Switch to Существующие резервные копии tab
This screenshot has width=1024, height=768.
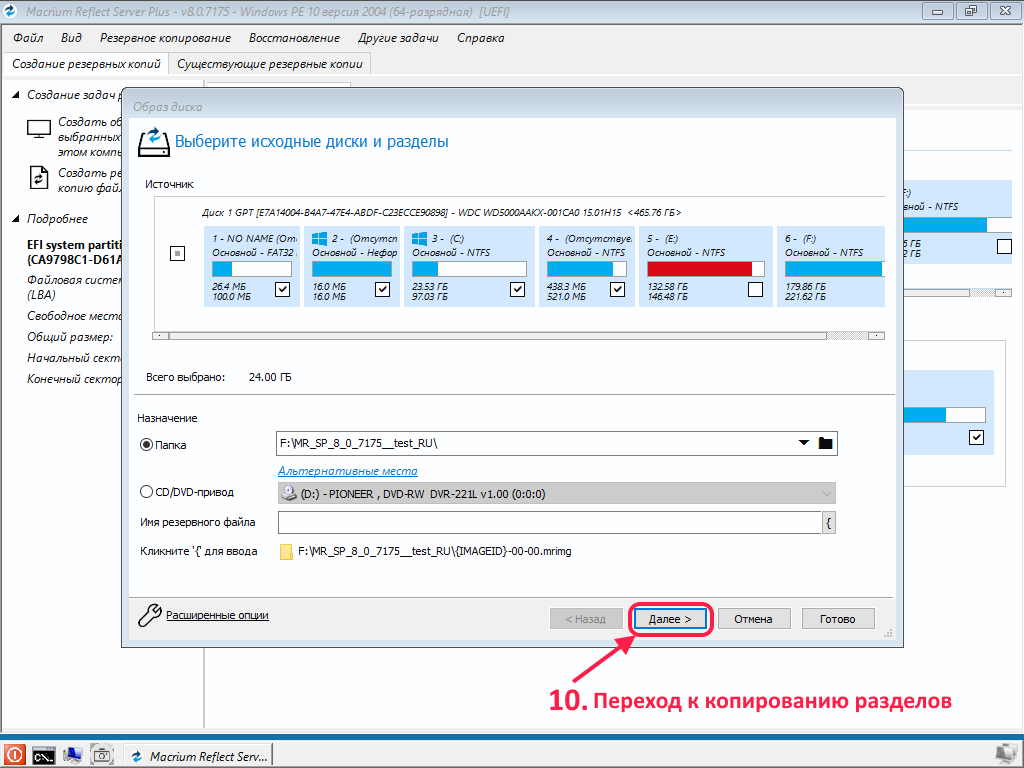tap(270, 63)
